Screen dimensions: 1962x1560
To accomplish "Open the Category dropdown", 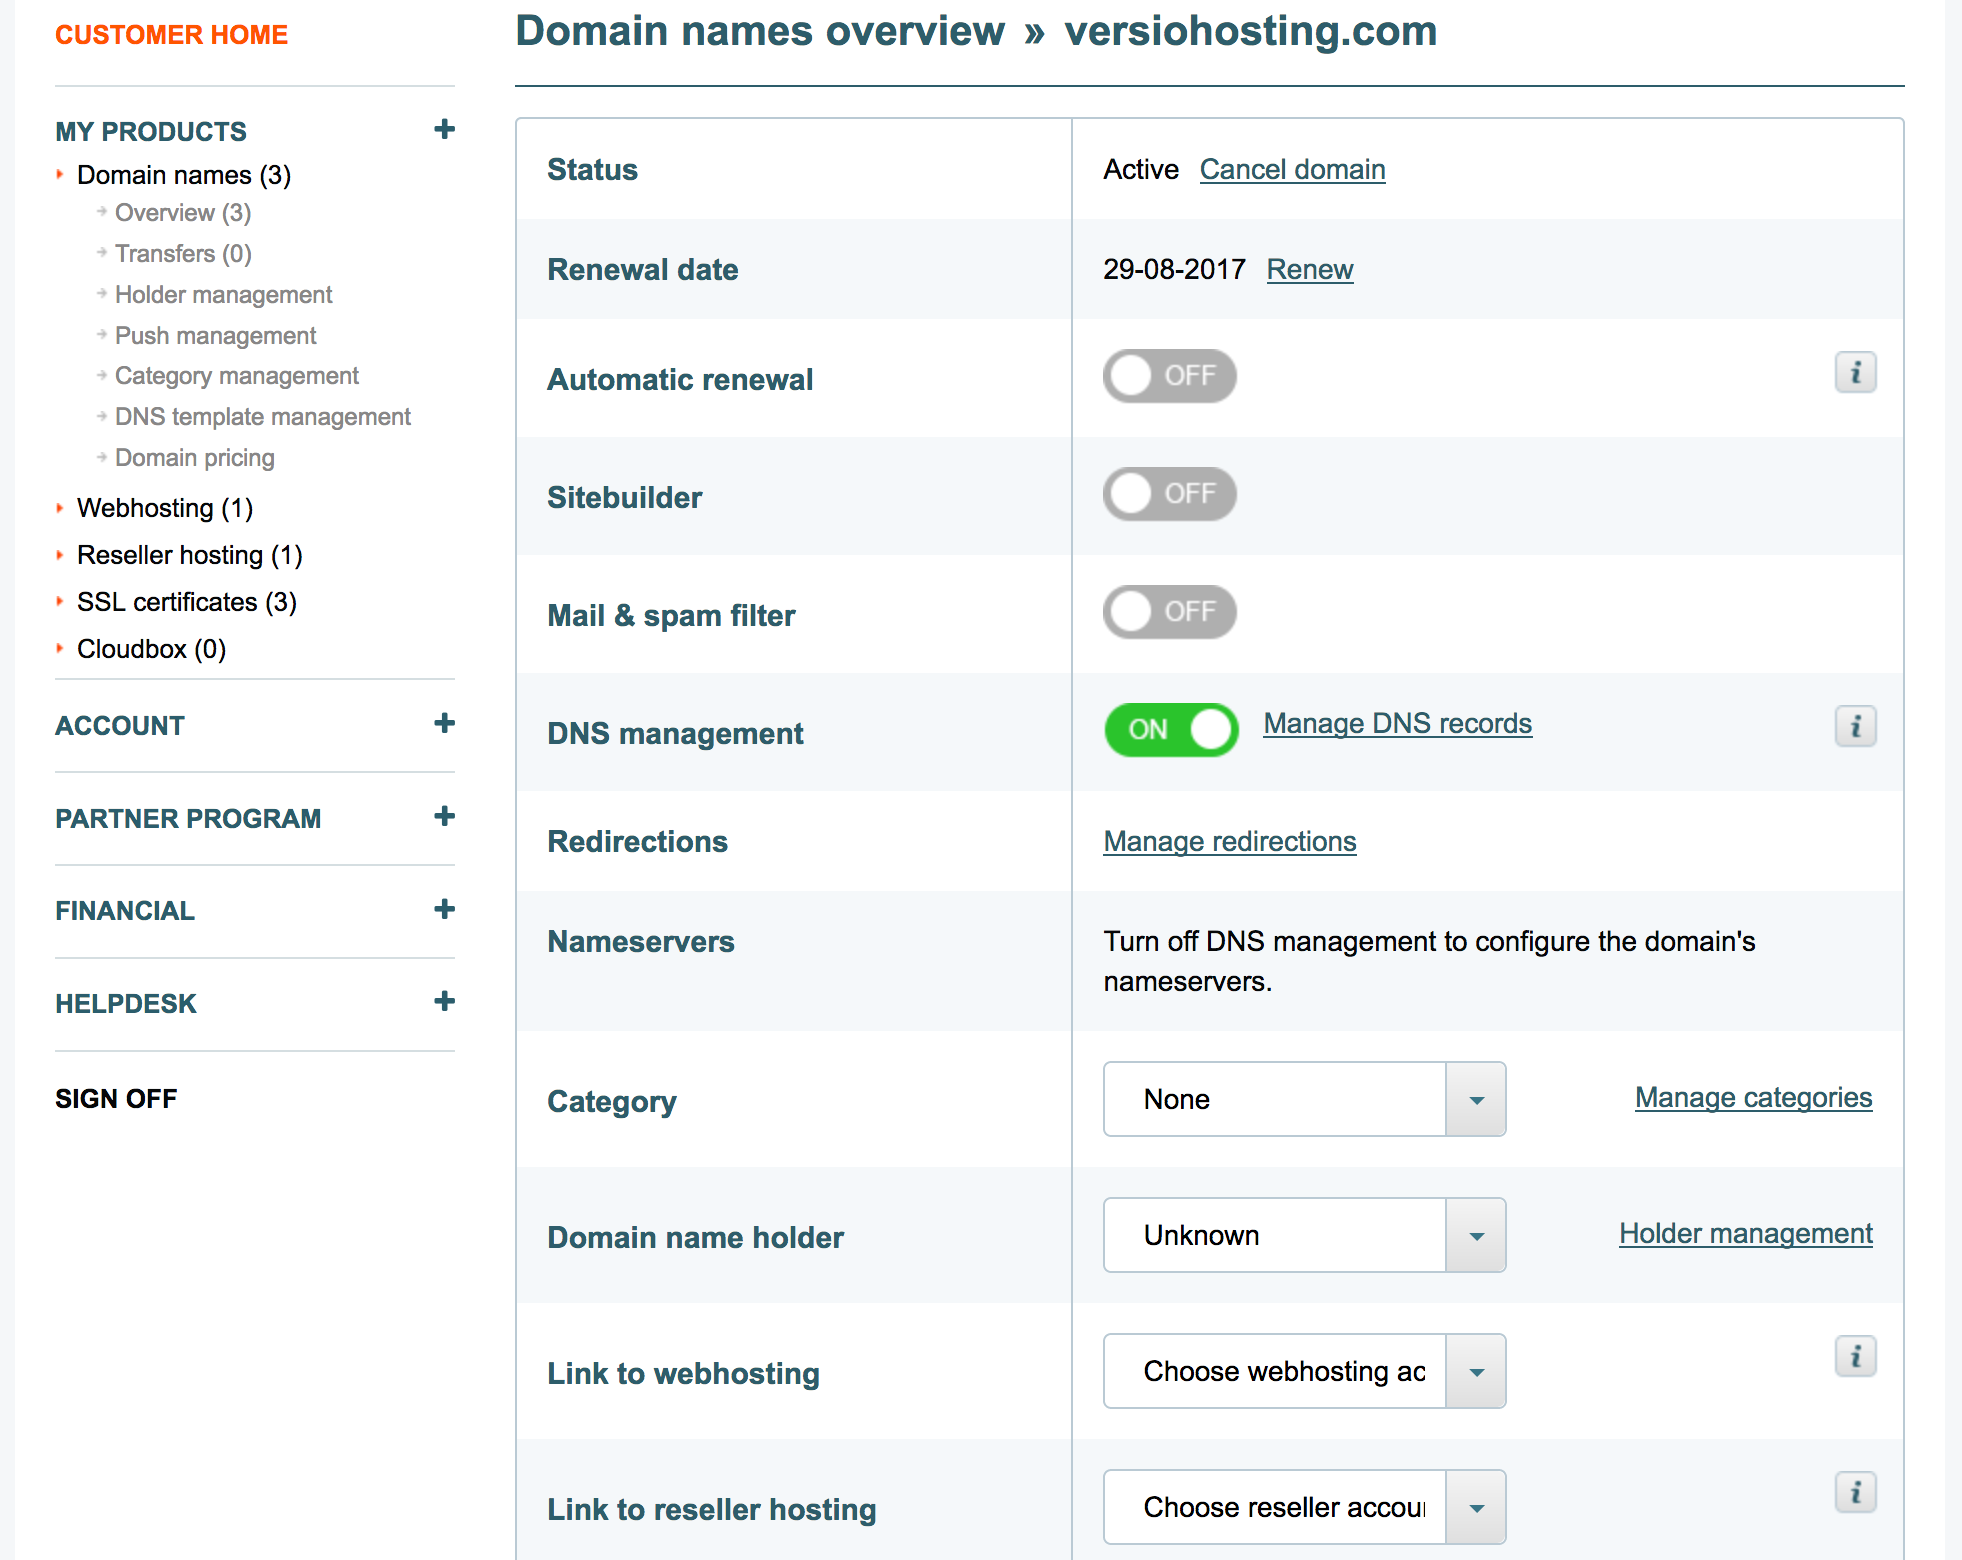I will [x=1304, y=1099].
